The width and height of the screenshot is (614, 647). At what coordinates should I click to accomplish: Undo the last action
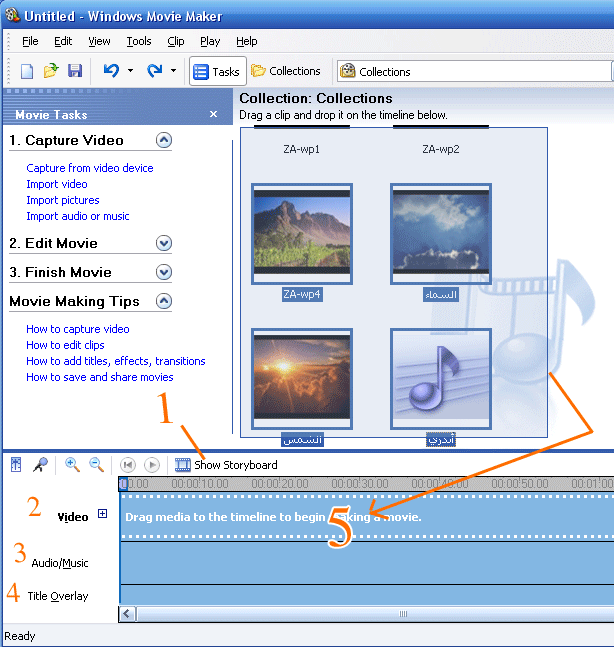[x=111, y=71]
